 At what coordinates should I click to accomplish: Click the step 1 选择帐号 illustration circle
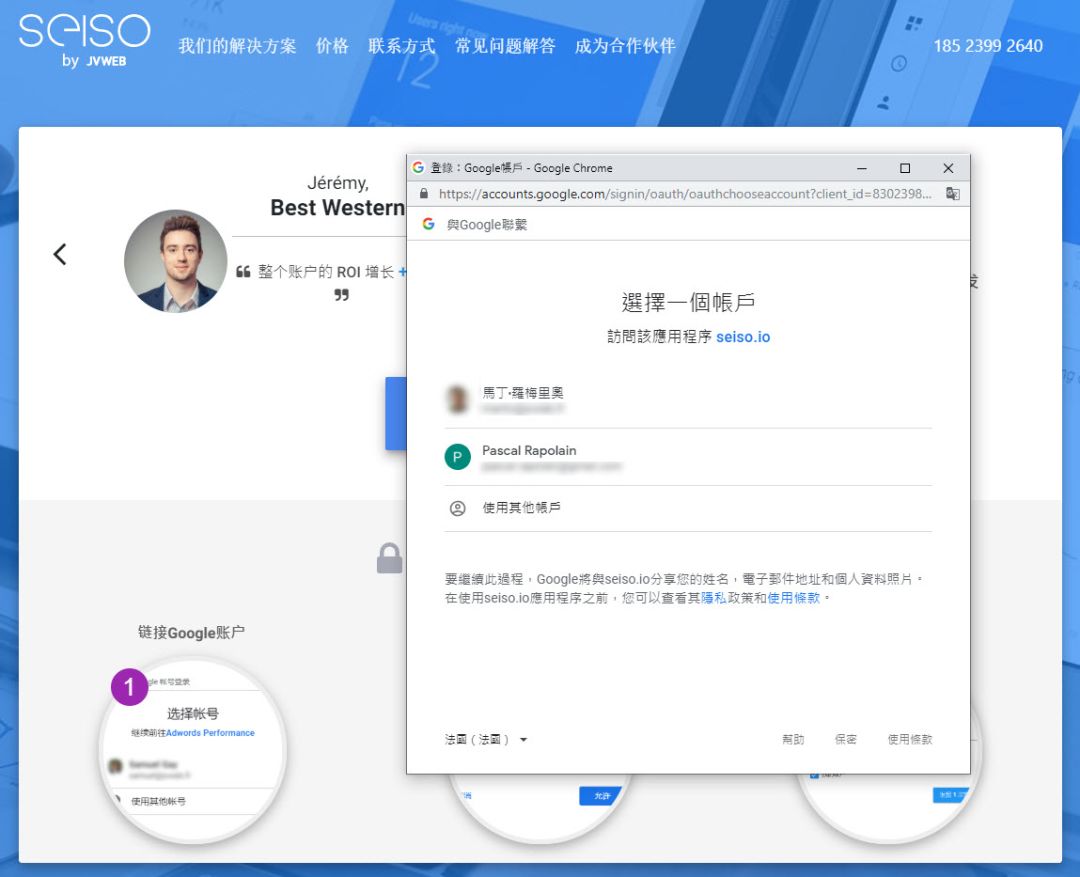coord(192,750)
